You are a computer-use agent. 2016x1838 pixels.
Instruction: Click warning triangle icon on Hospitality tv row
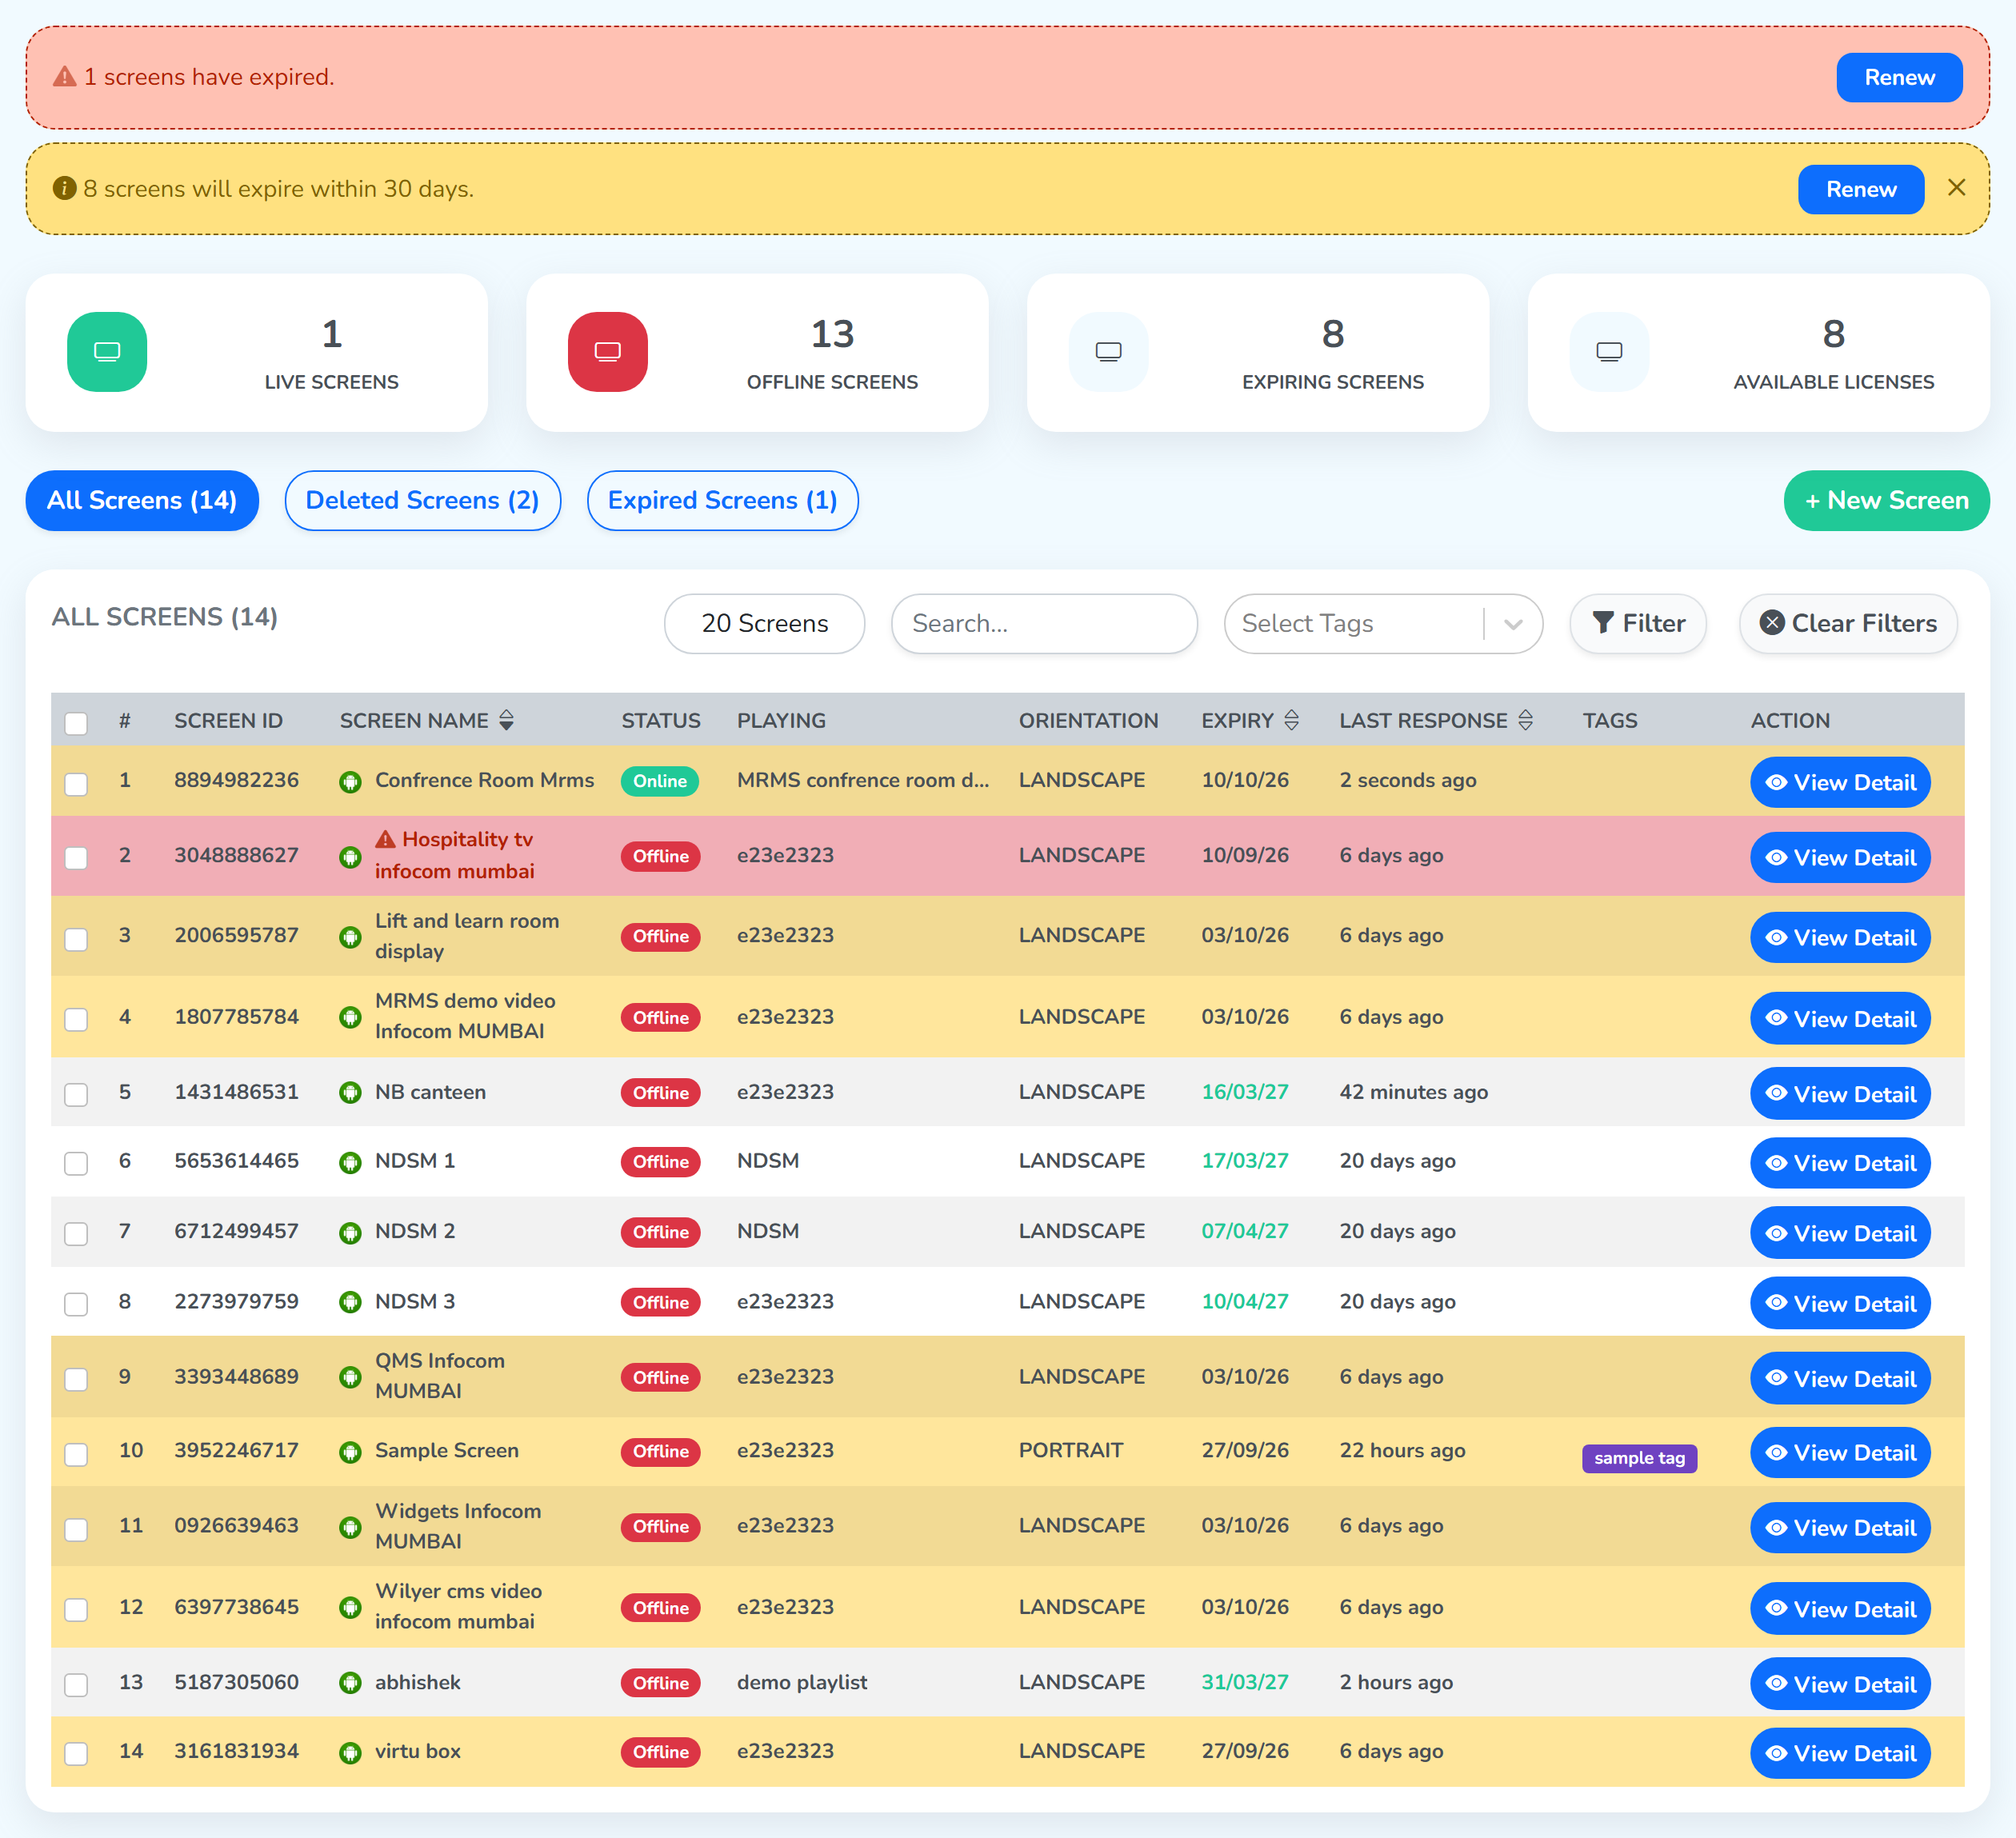tap(386, 839)
